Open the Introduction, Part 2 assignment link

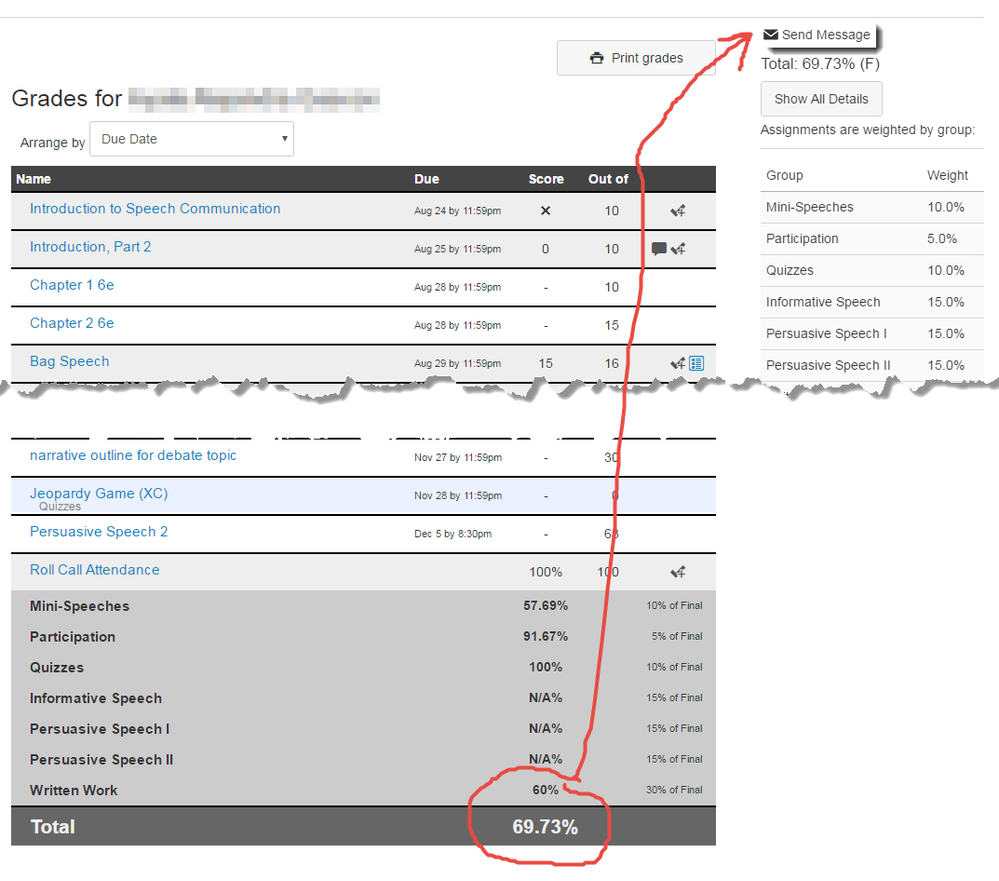click(x=90, y=247)
